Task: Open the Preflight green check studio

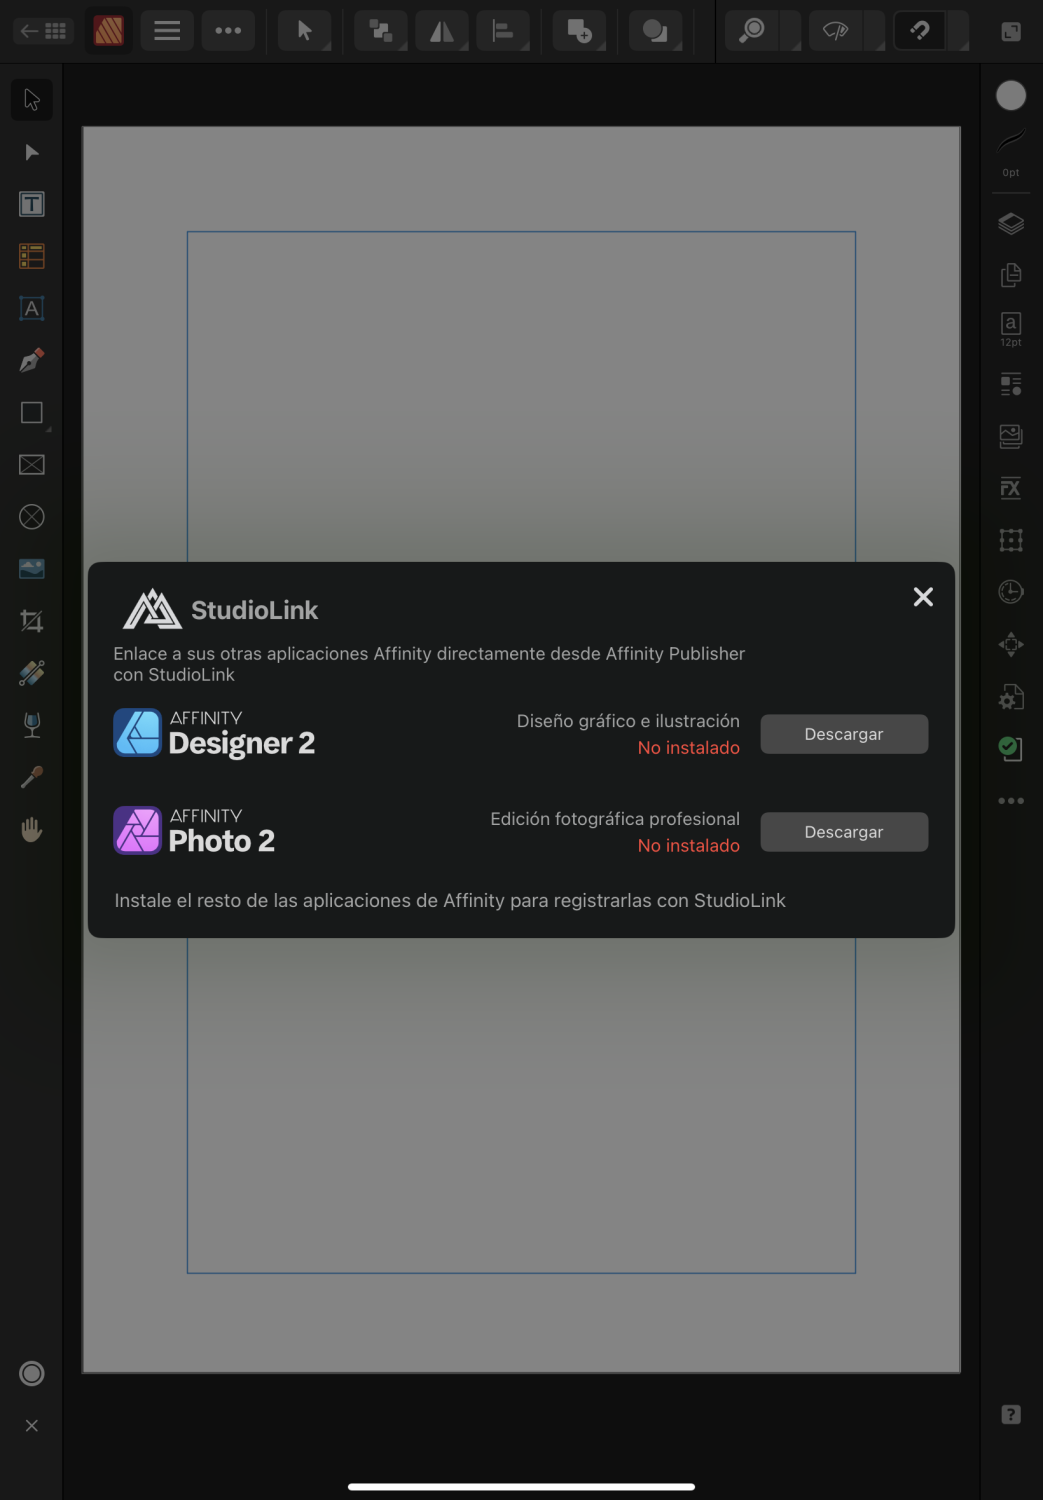Action: 1011,749
